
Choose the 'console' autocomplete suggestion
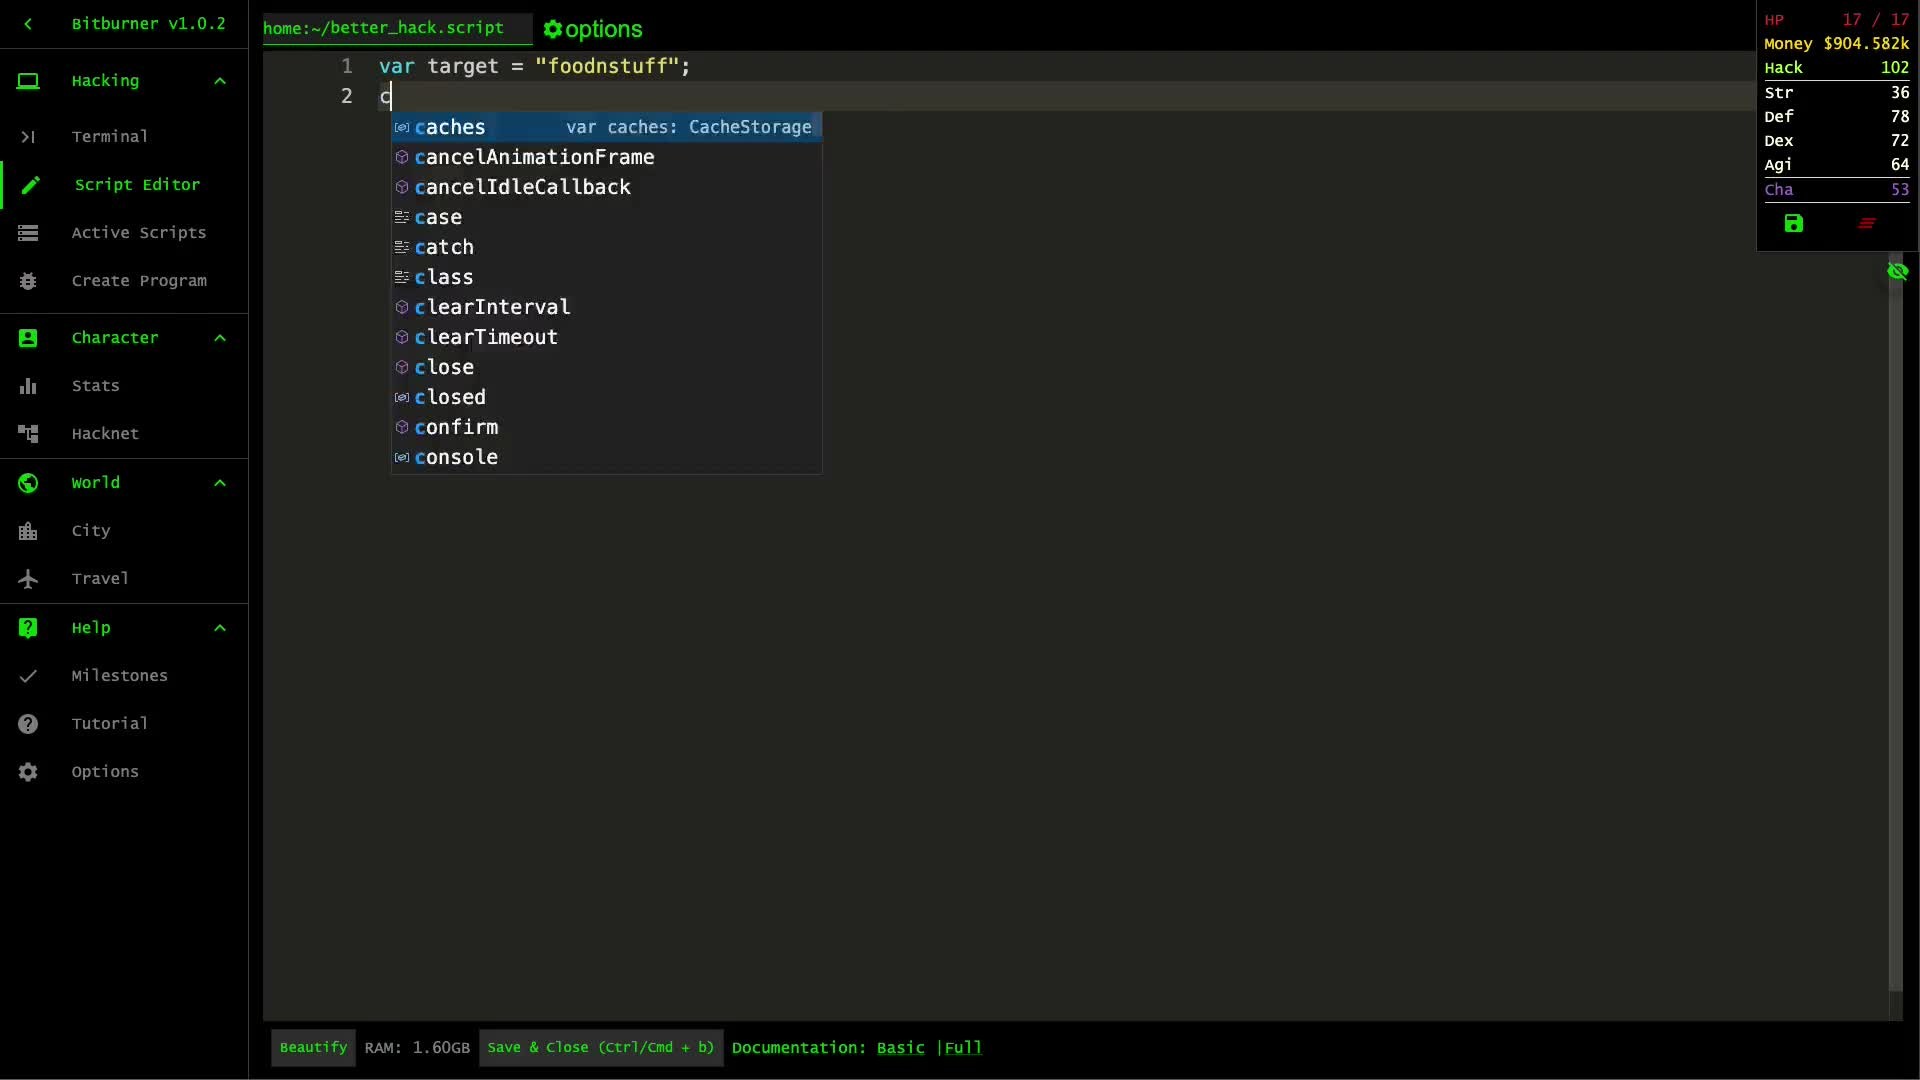(456, 457)
